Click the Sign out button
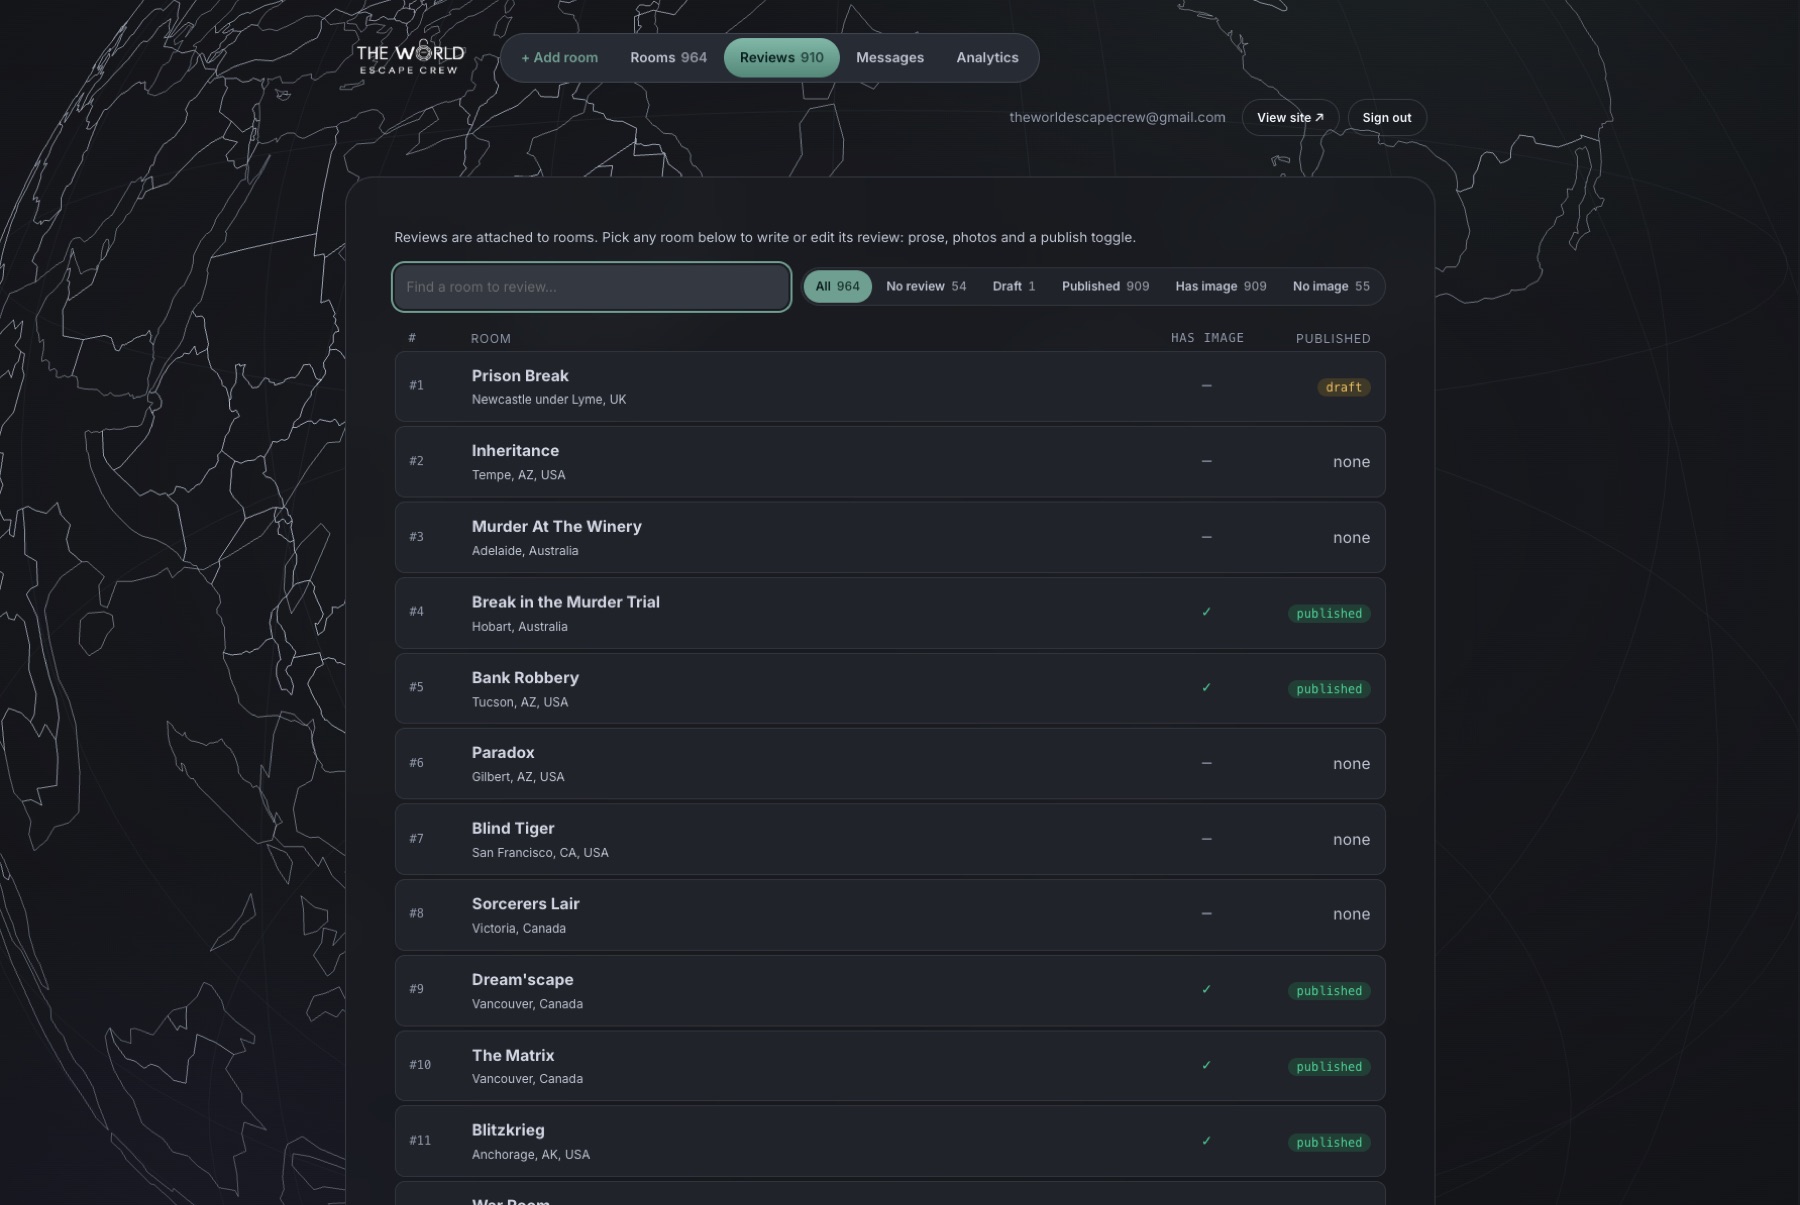This screenshot has width=1800, height=1205. tap(1387, 118)
